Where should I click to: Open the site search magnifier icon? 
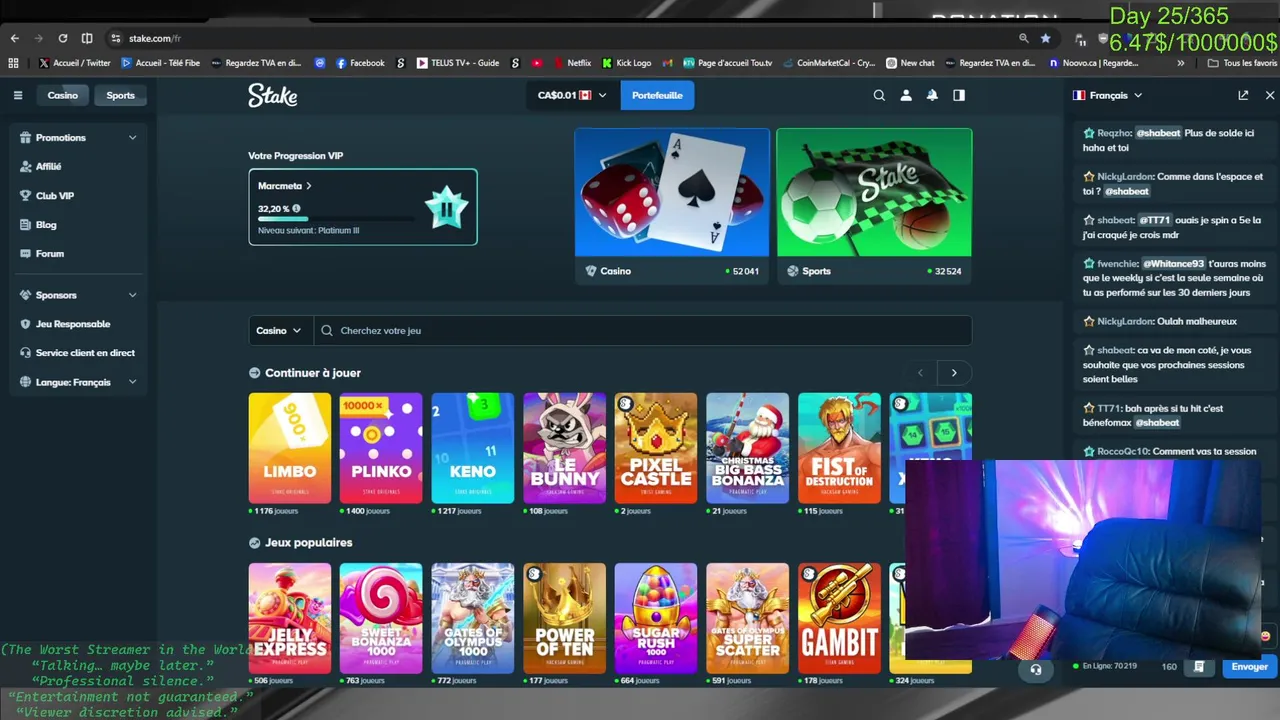tap(879, 95)
